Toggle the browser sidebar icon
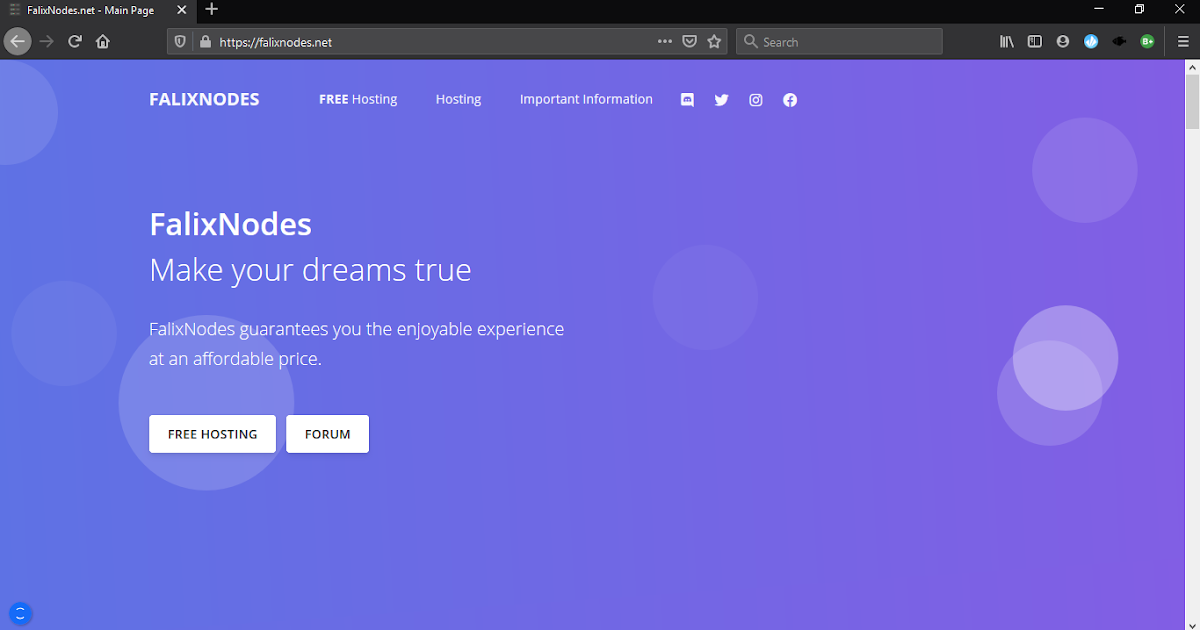The image size is (1200, 630). 1034,41
